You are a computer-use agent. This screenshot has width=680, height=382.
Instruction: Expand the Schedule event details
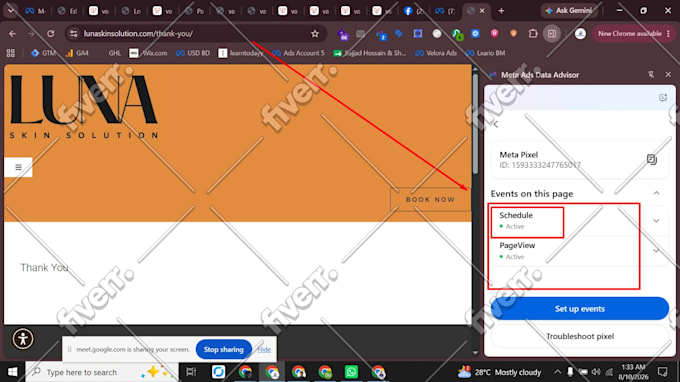point(656,221)
